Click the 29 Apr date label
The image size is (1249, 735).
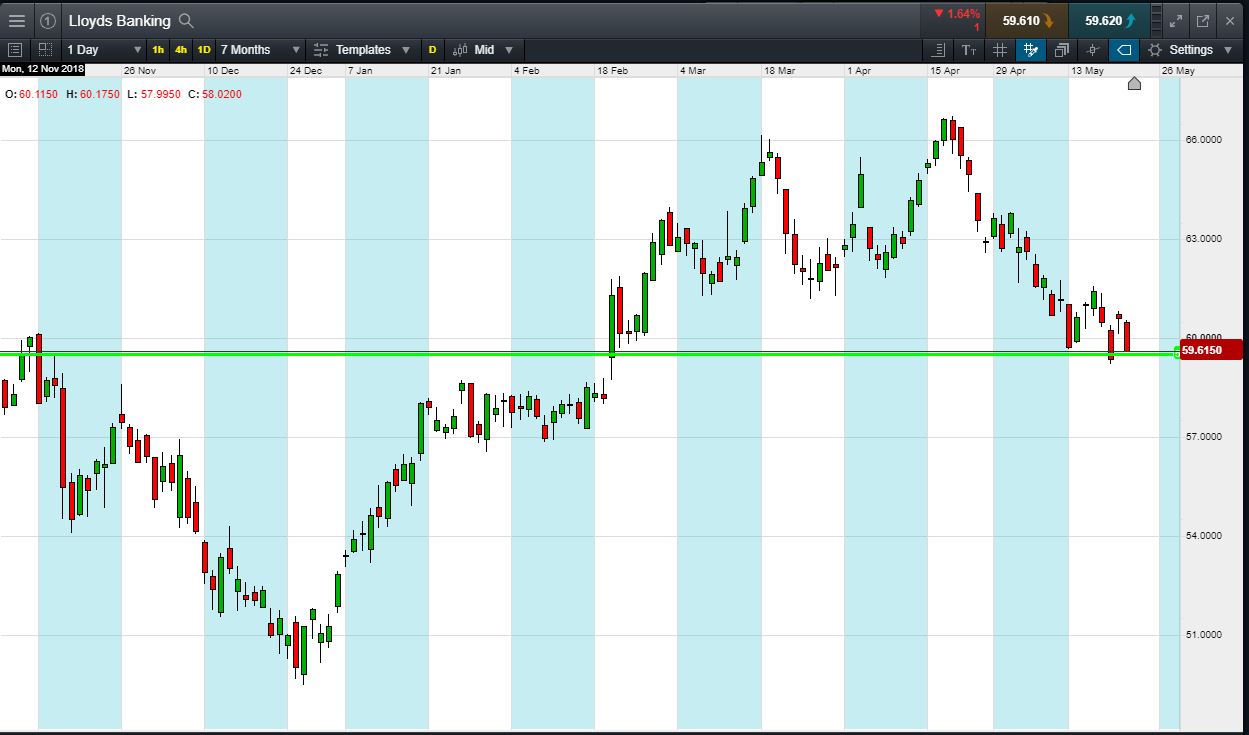point(1011,70)
